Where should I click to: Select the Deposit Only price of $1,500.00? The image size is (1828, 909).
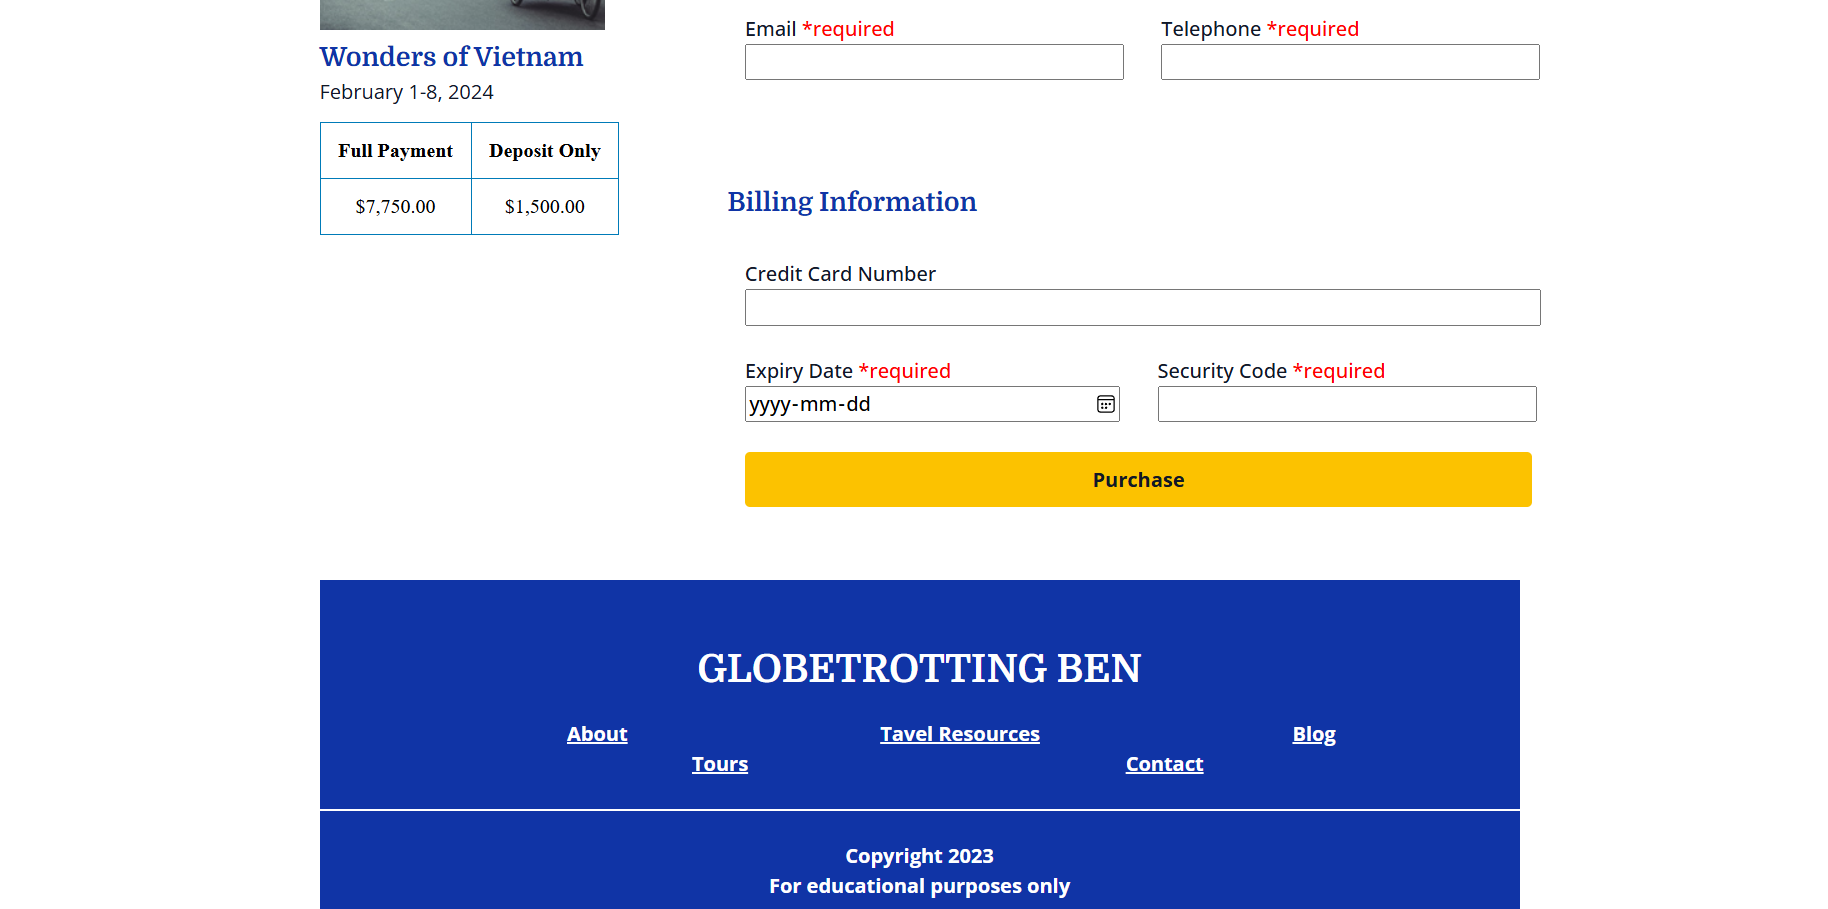tap(544, 207)
